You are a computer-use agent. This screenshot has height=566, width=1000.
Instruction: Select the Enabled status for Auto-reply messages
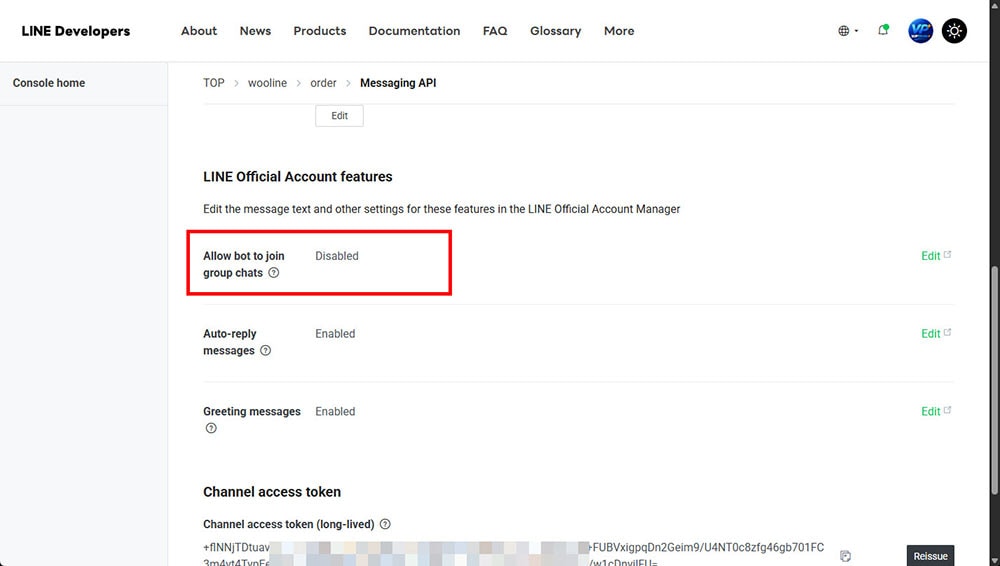[x=335, y=334]
